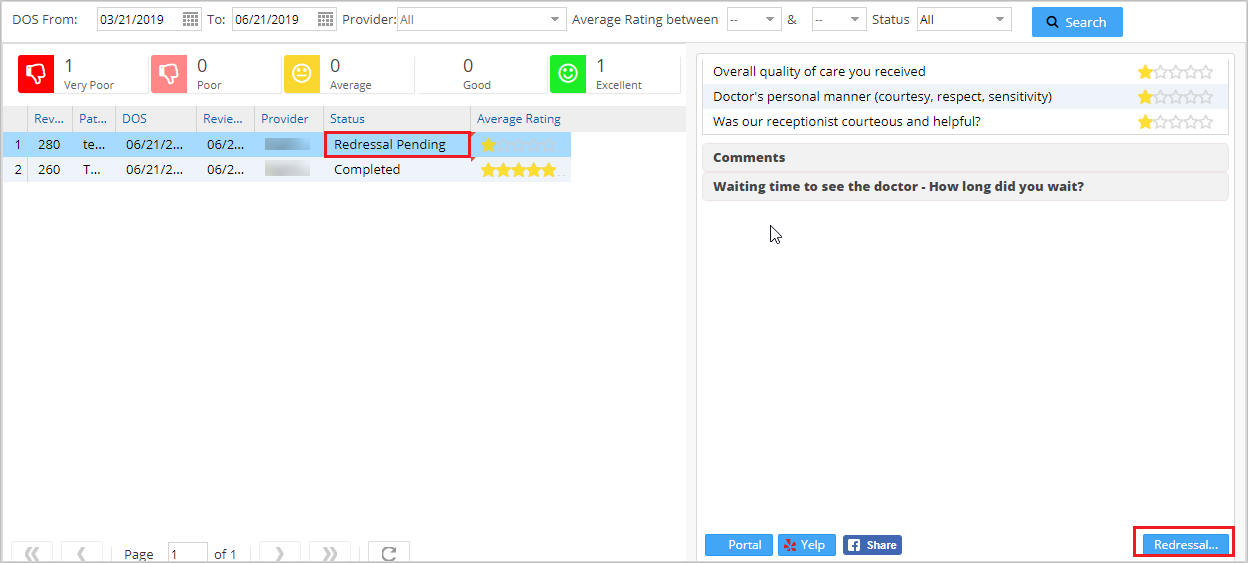Expand the Waiting time question section
Viewport: 1248px width, 563px height.
click(964, 187)
